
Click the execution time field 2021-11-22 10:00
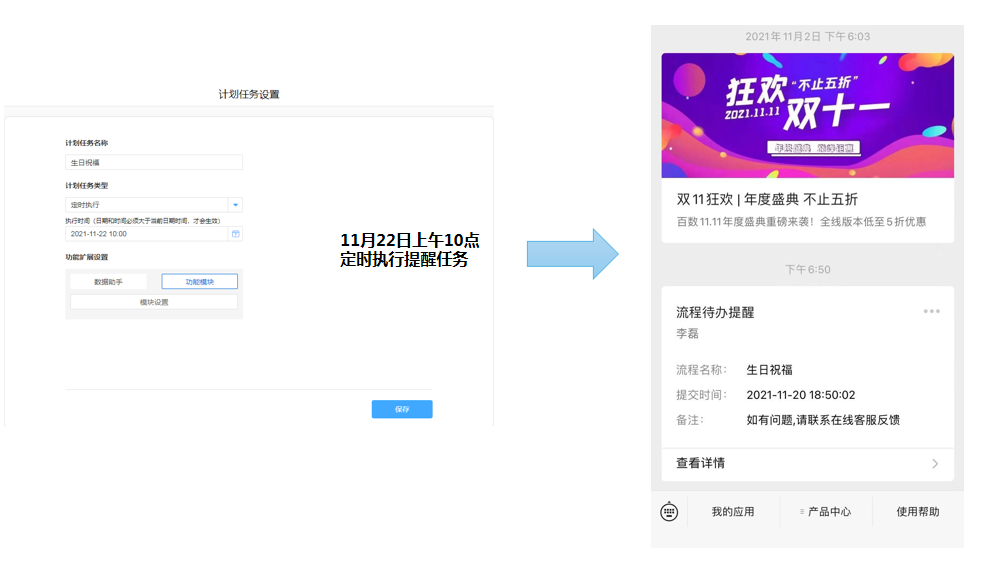point(146,233)
